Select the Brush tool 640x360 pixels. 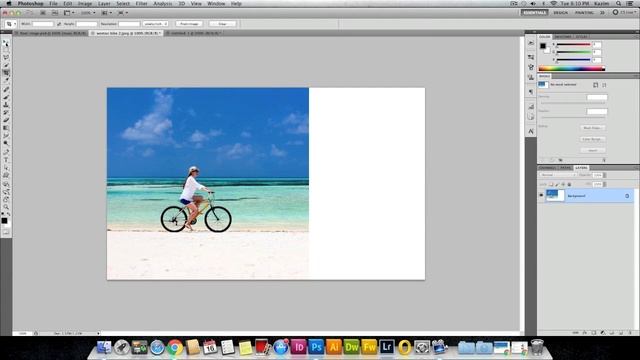pos(6,97)
